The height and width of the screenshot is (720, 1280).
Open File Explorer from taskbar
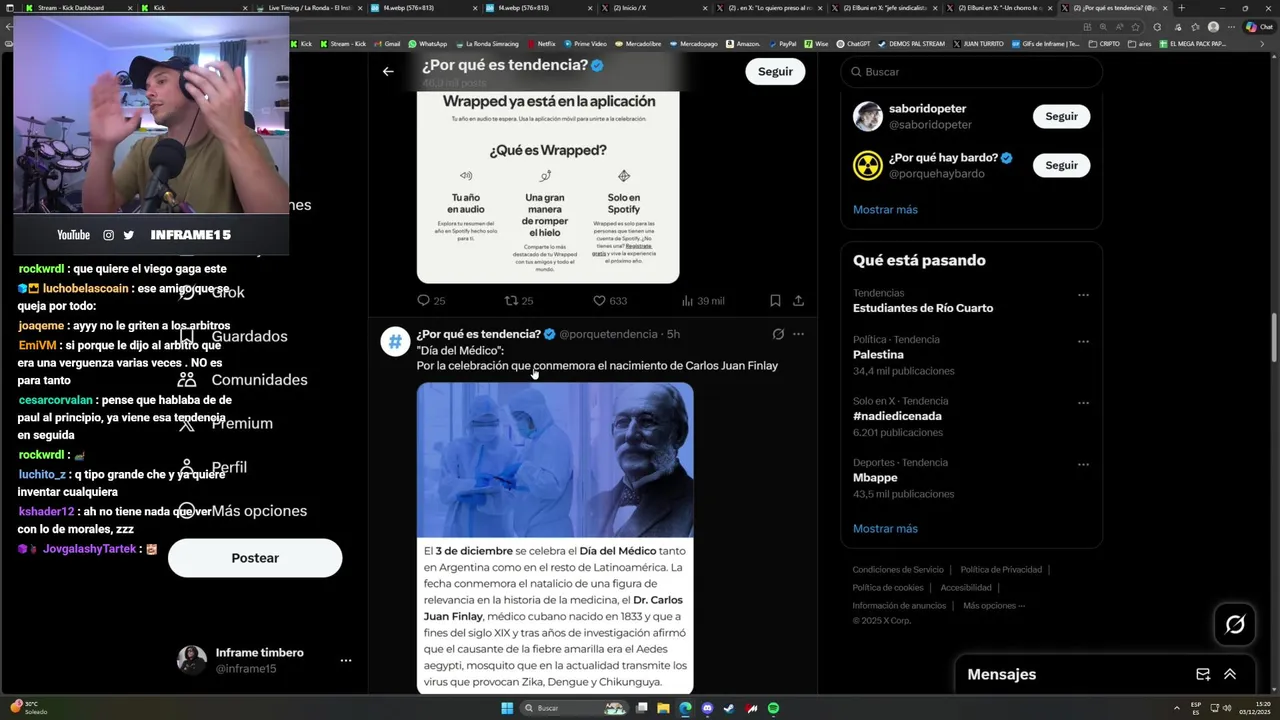(x=663, y=708)
